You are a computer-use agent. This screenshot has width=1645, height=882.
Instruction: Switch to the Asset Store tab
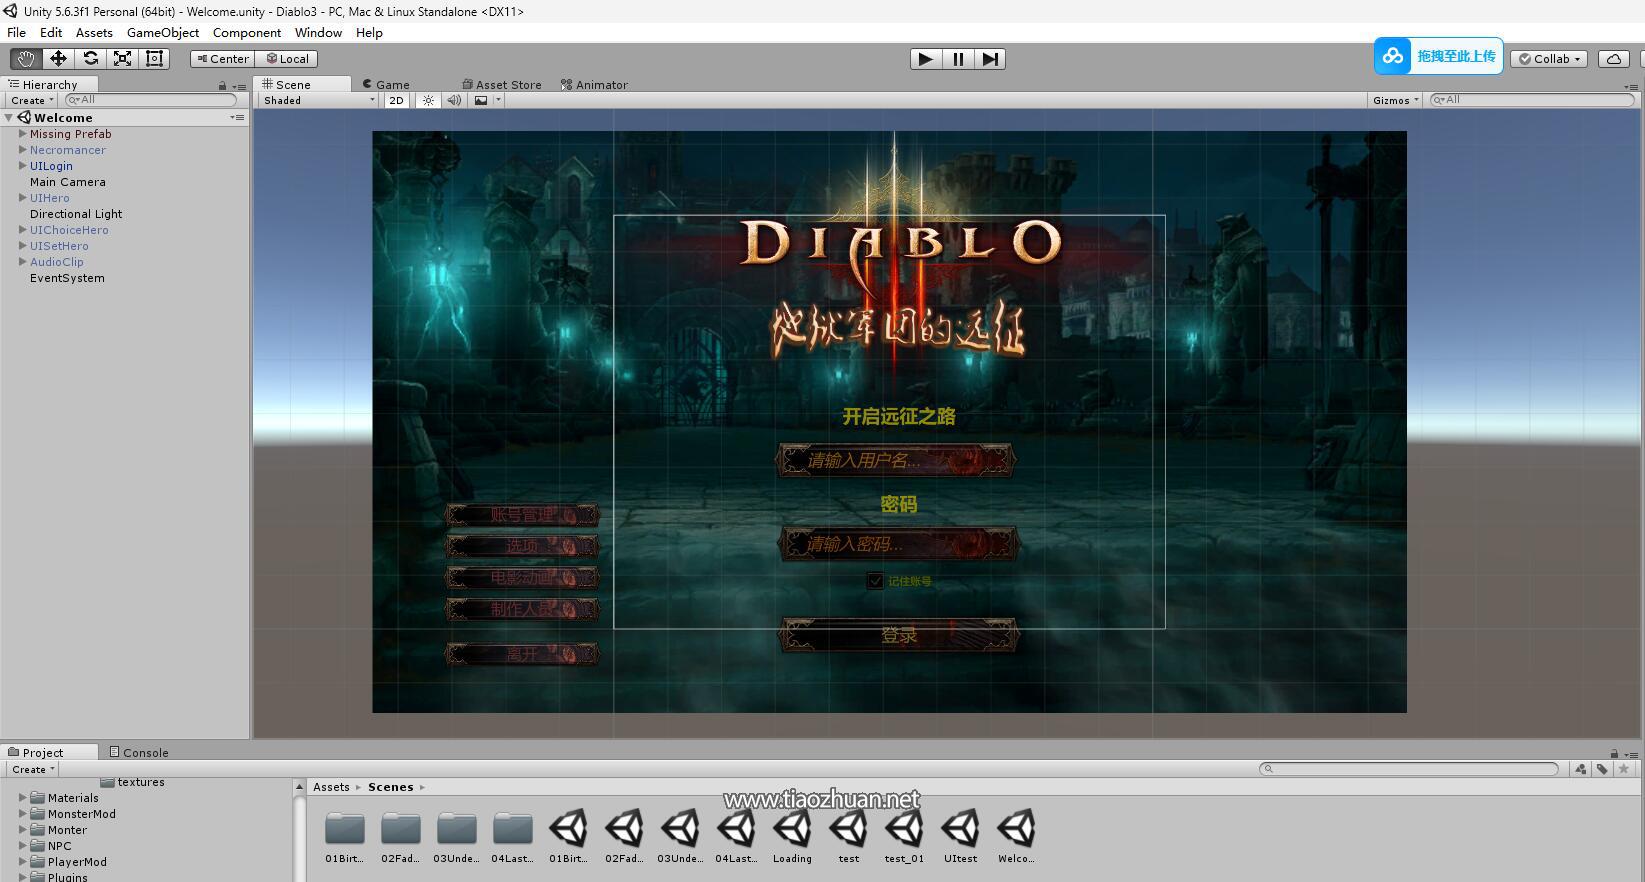pos(502,85)
